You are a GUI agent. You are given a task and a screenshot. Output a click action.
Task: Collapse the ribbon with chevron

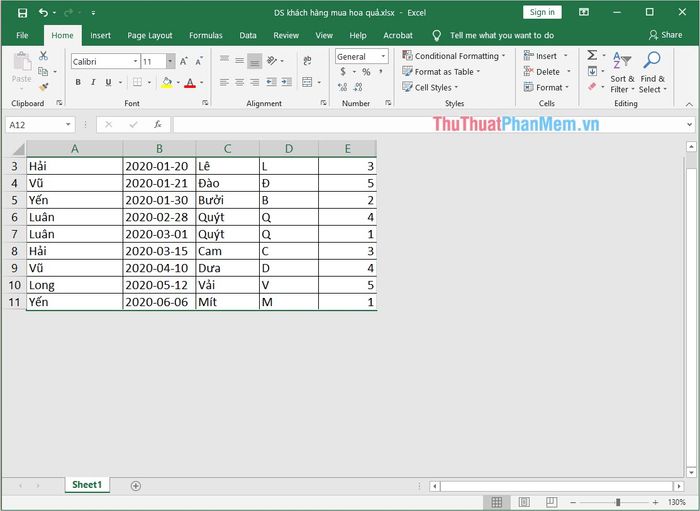[x=689, y=104]
